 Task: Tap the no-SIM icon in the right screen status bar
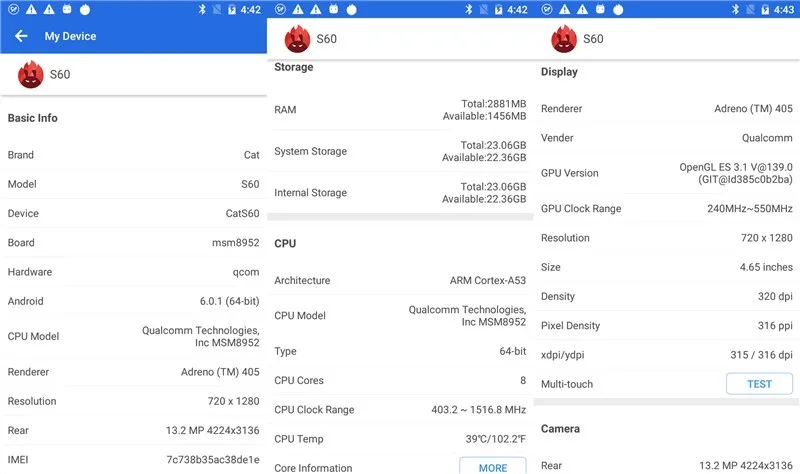(750, 9)
